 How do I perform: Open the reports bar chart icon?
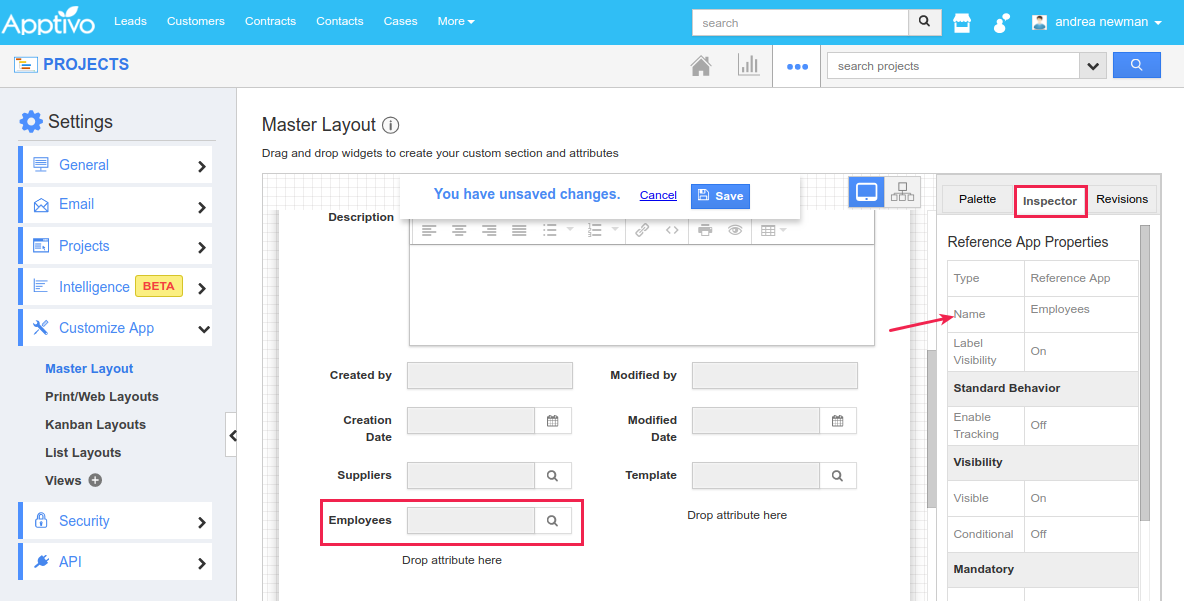(749, 64)
